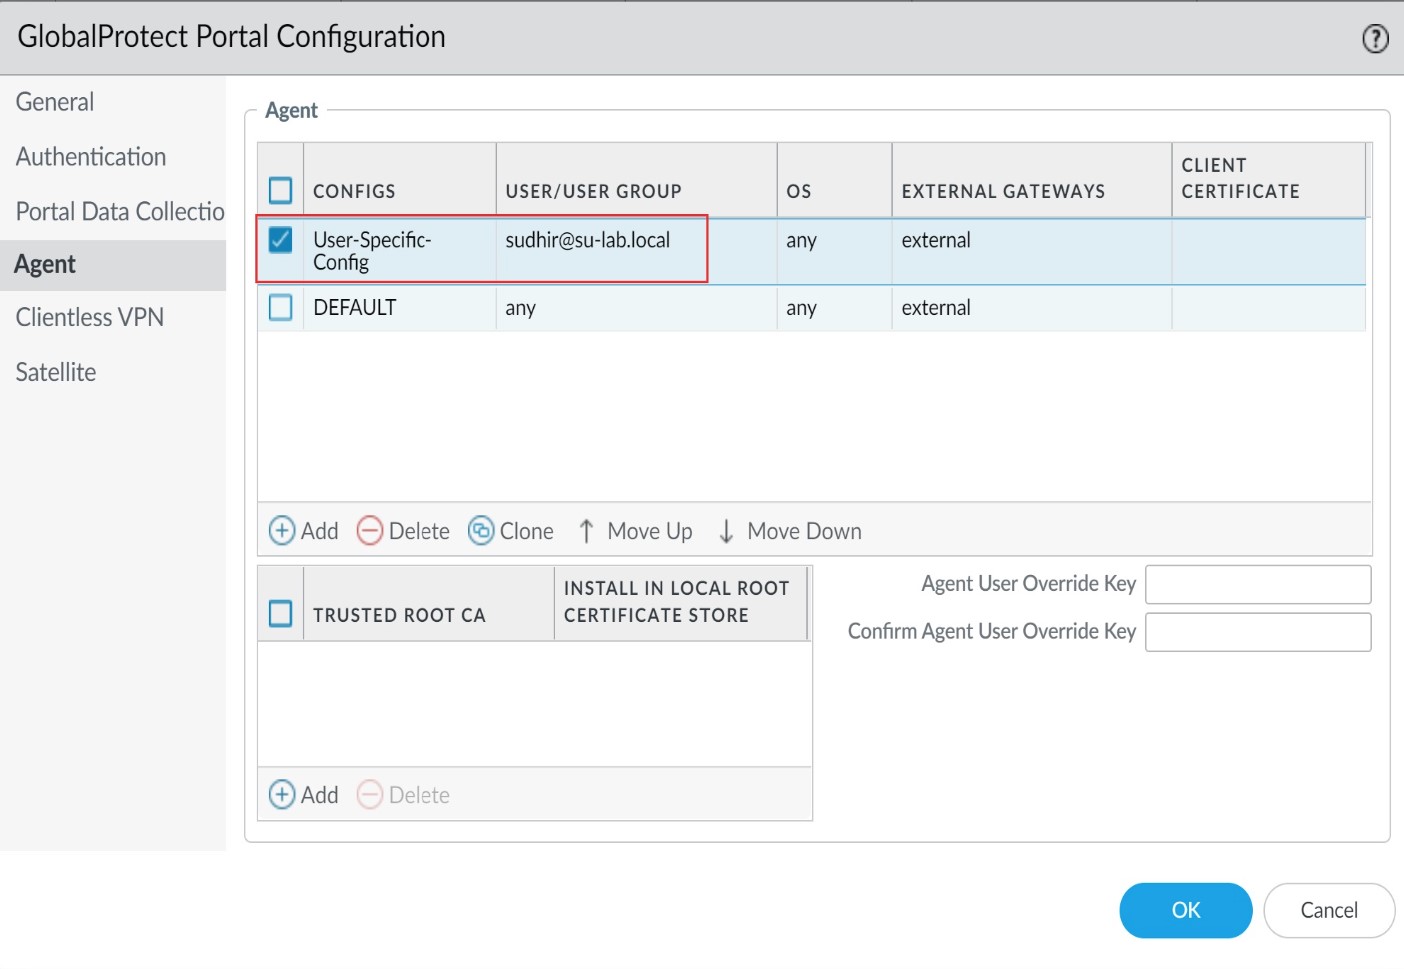Select the Clientless VPN section
This screenshot has height=969, width=1404.
click(89, 317)
